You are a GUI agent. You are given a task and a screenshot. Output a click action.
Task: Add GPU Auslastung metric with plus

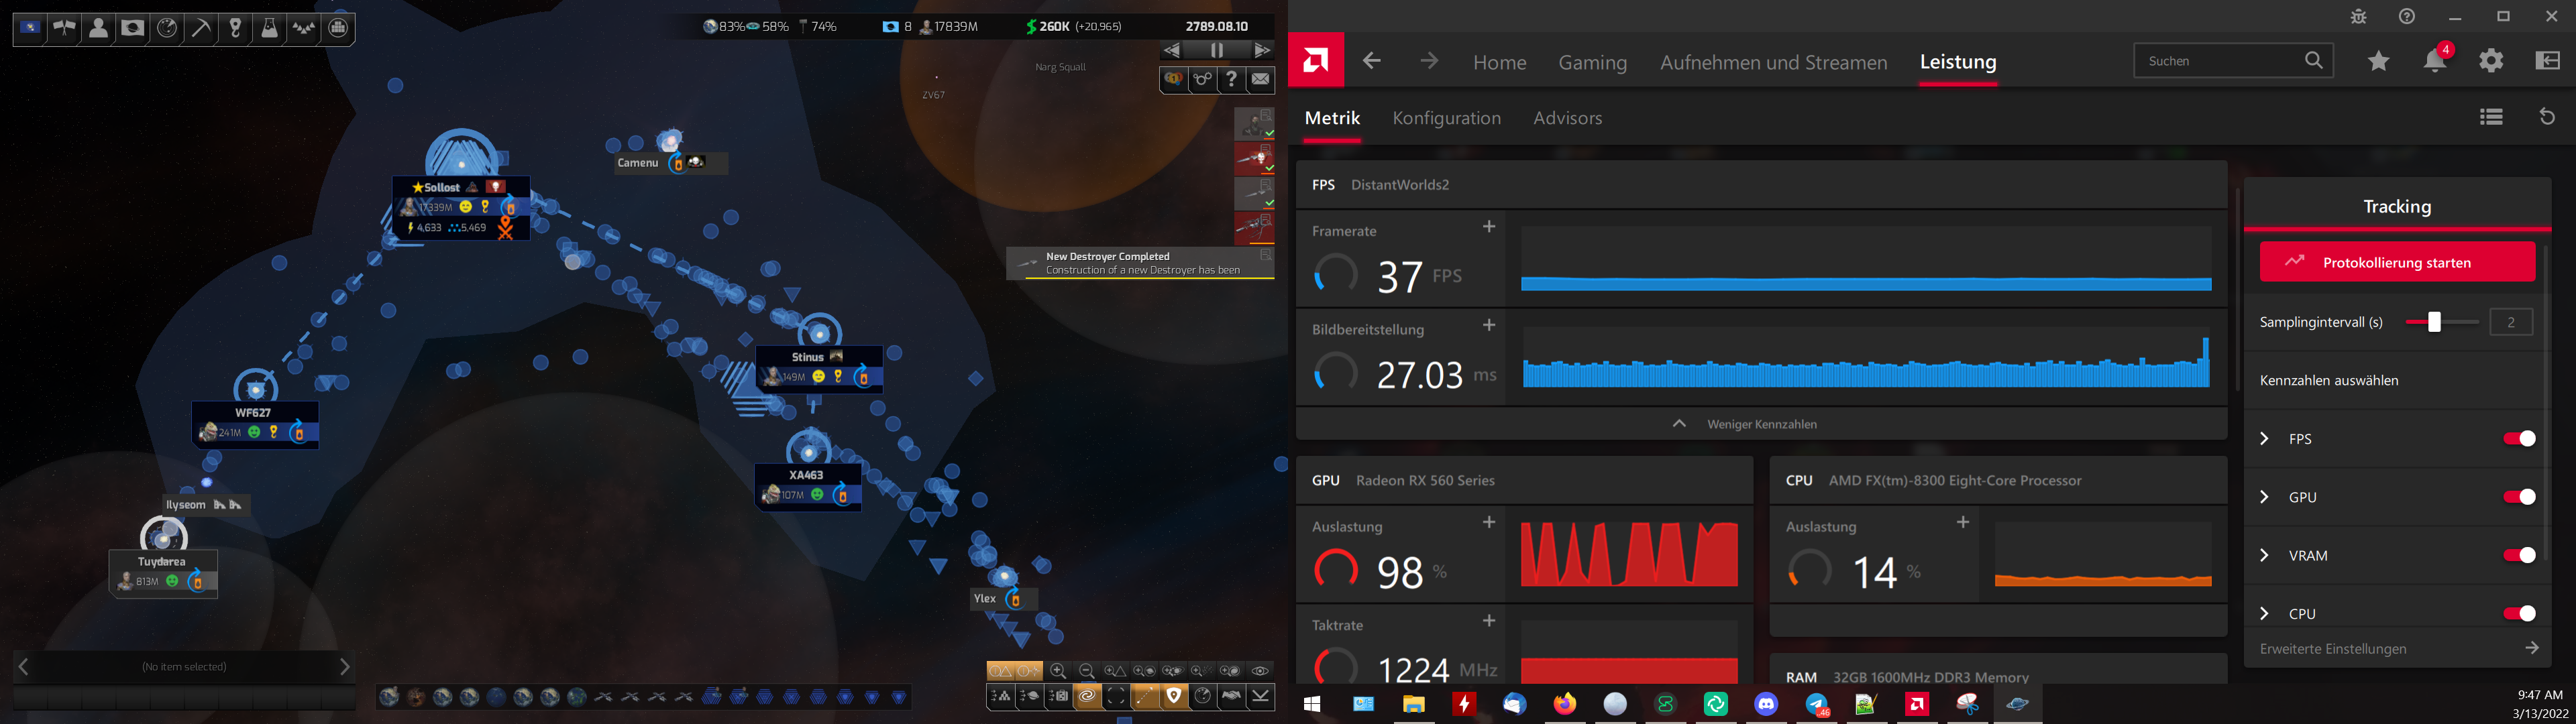click(x=1488, y=522)
